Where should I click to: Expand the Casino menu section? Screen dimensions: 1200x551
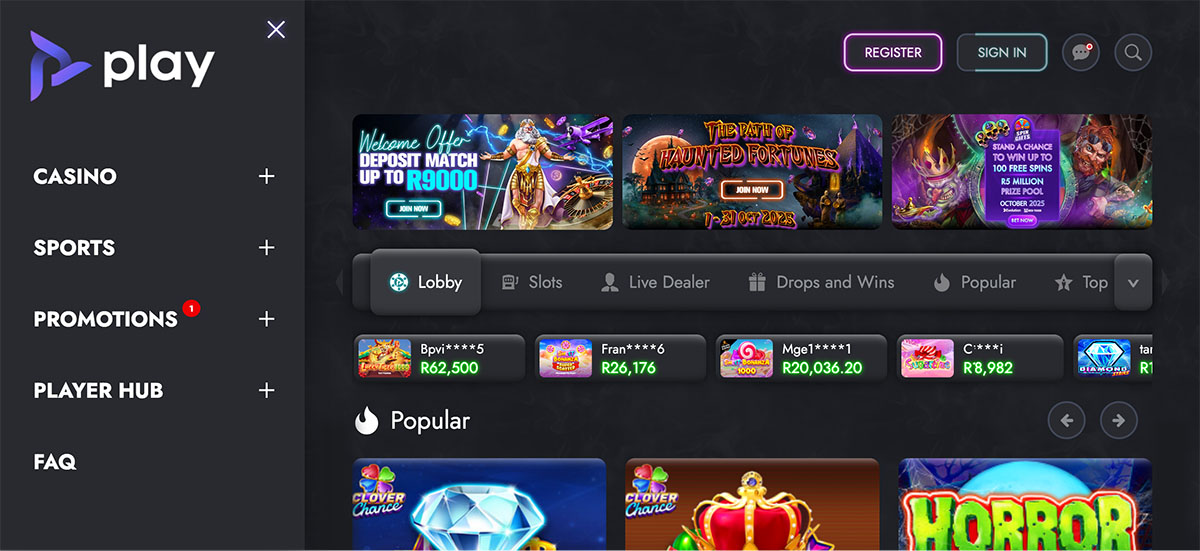pos(266,176)
